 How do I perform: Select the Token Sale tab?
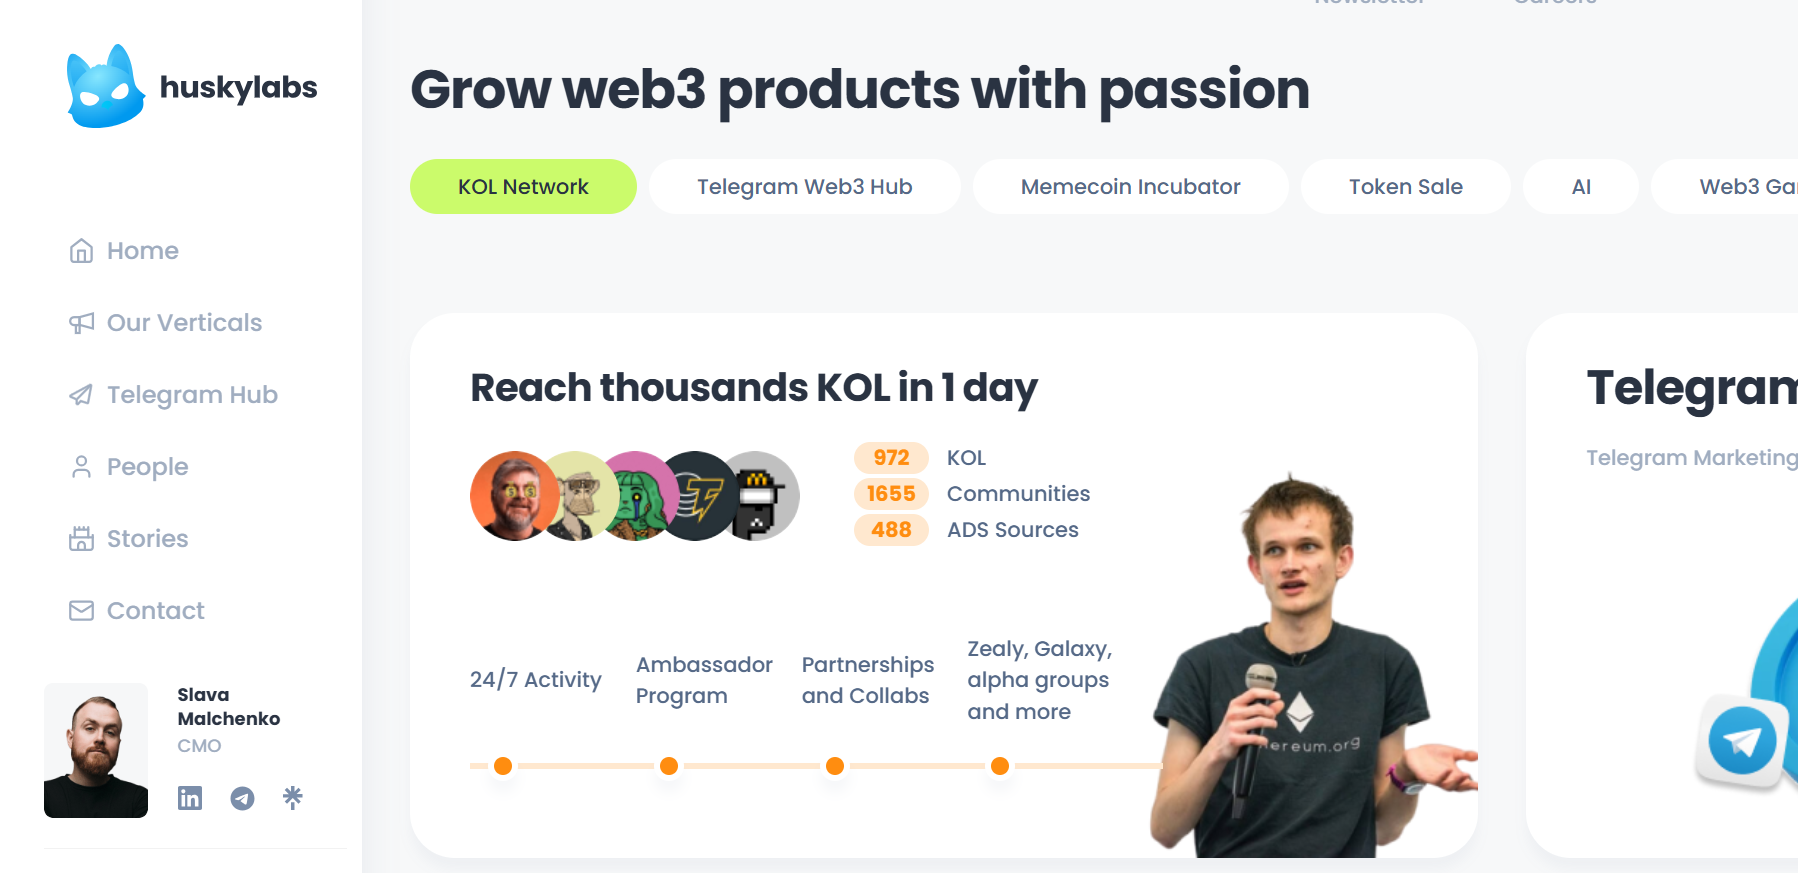pyautogui.click(x=1405, y=187)
